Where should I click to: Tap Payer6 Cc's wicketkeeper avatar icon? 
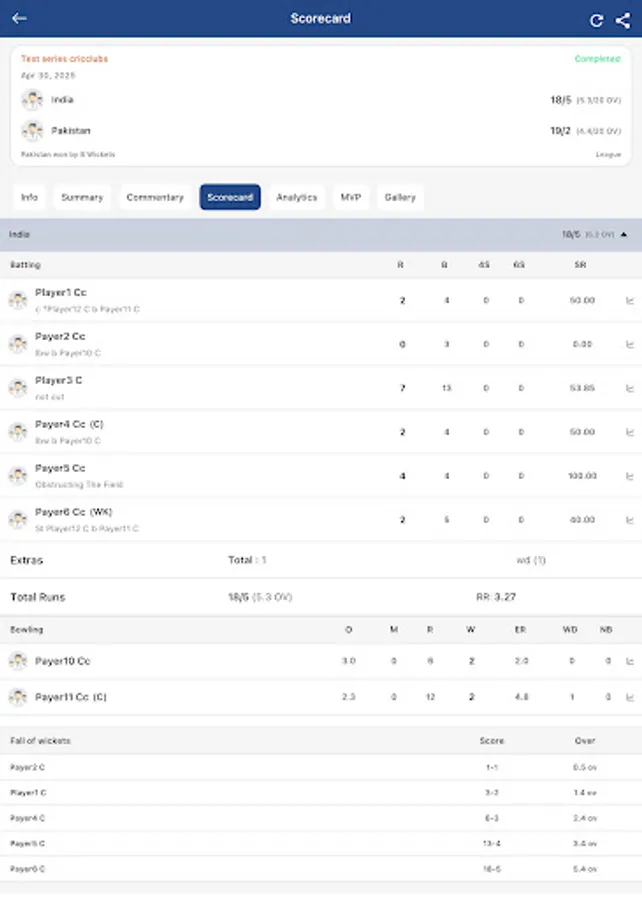tap(17, 517)
